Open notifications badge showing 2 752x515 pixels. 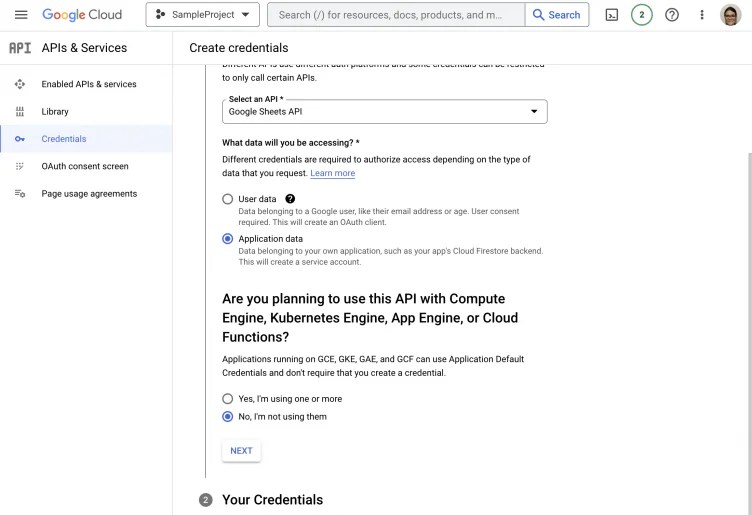[x=642, y=15]
